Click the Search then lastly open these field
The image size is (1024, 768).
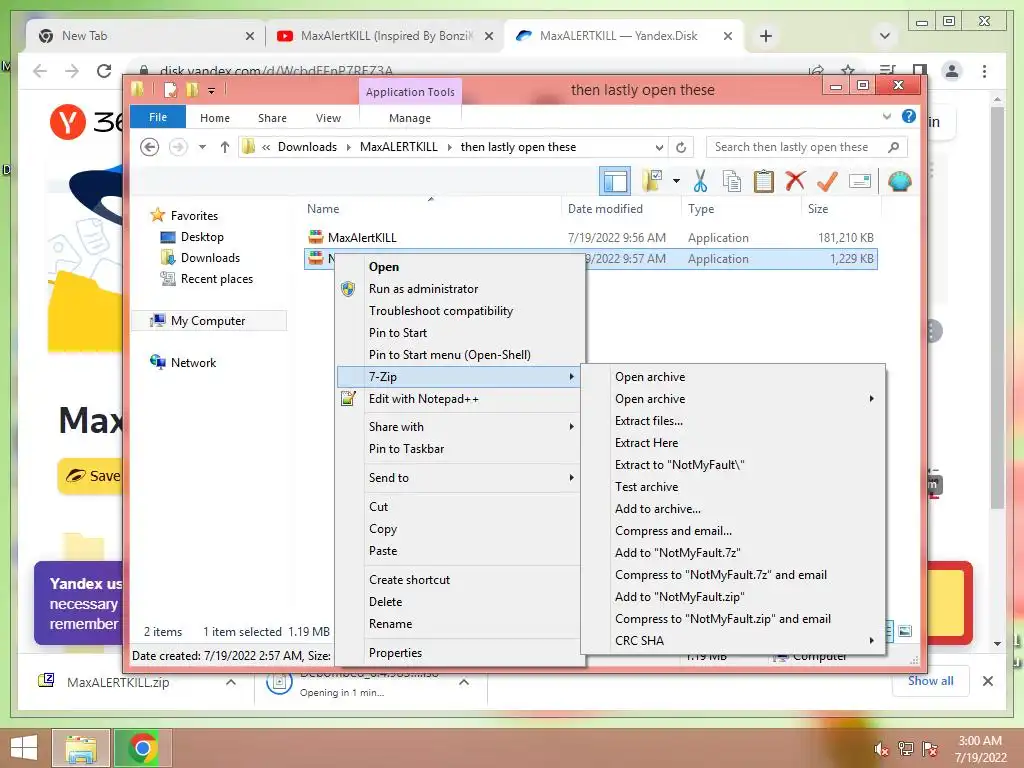[807, 147]
